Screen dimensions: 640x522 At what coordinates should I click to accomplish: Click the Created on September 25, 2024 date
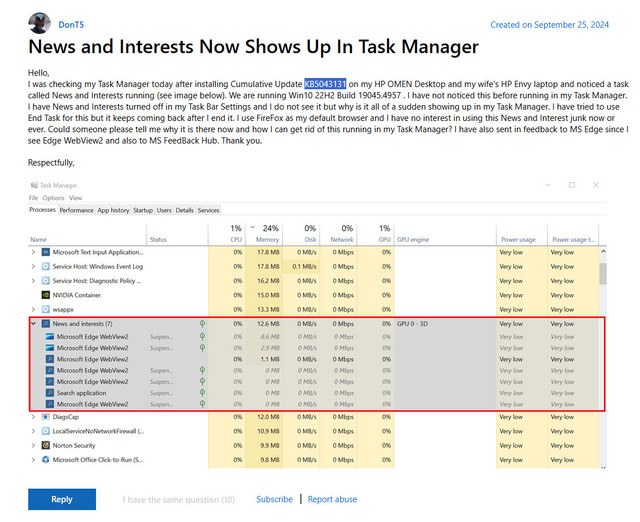[x=549, y=25]
